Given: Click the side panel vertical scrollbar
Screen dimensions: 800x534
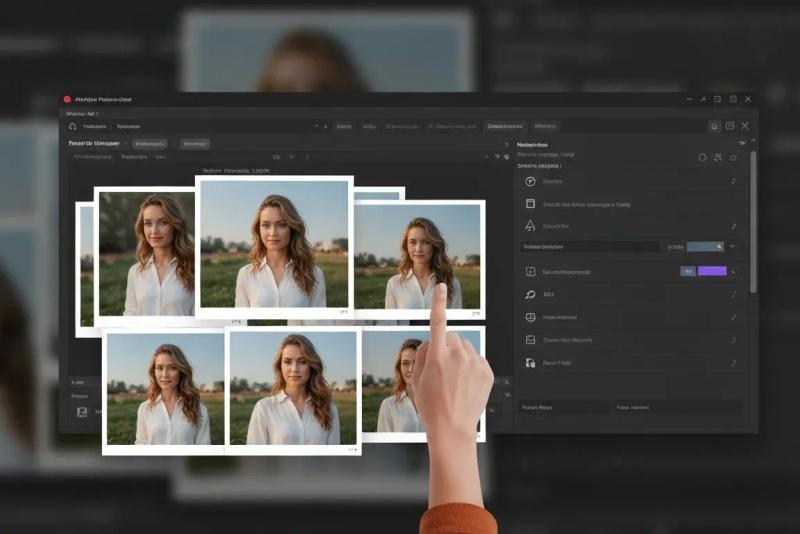Looking at the screenshot, I should click(753, 222).
